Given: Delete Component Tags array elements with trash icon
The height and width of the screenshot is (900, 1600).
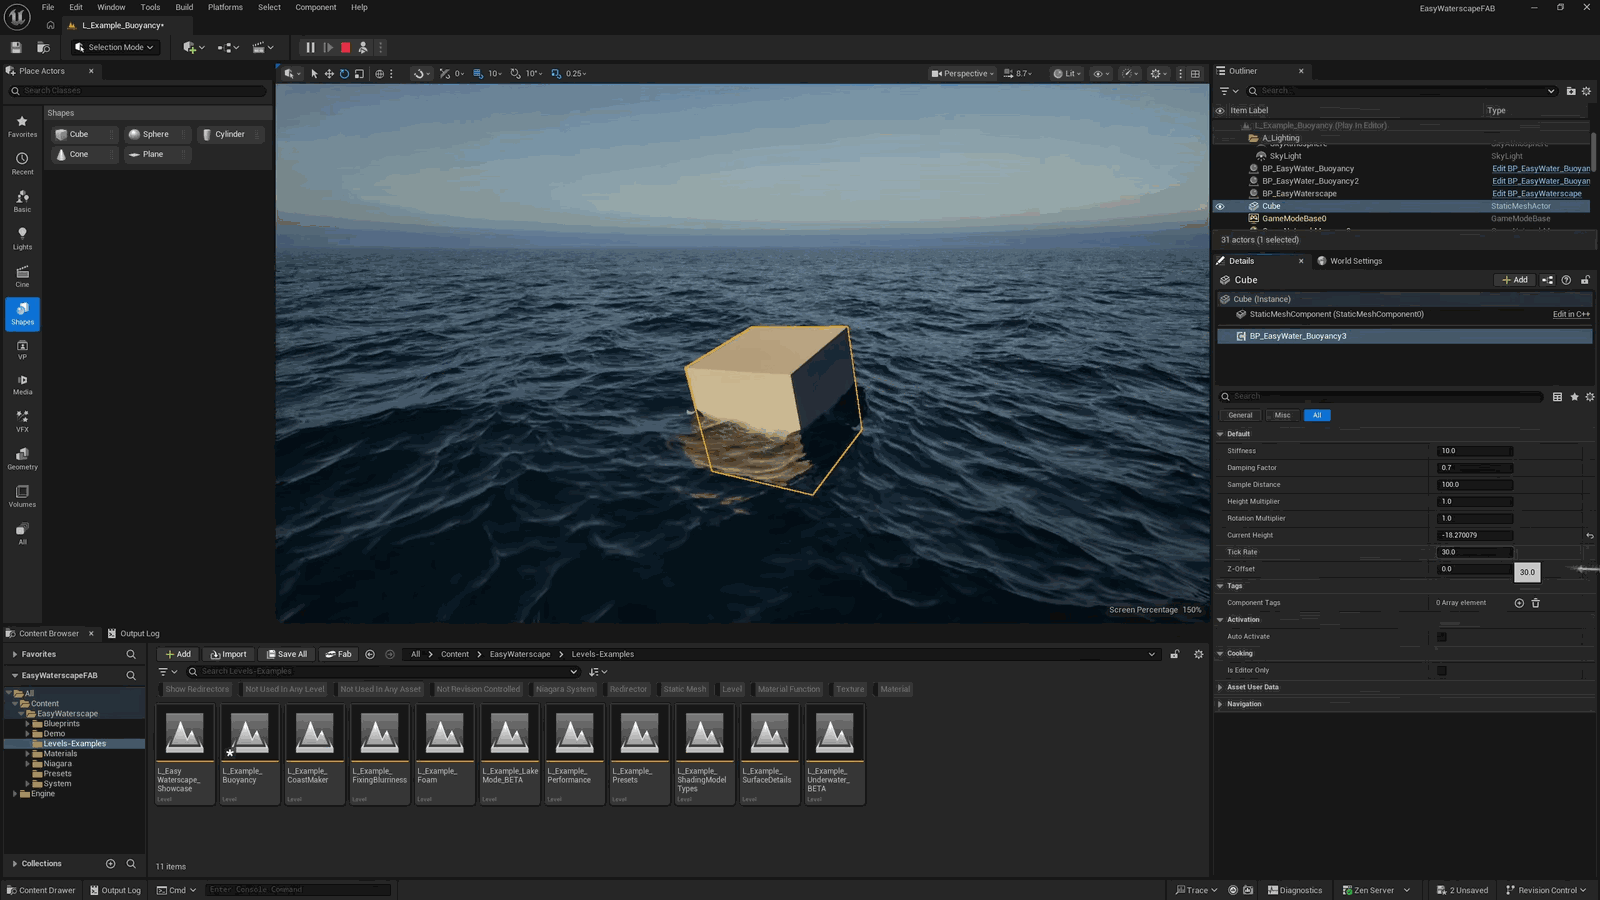Looking at the screenshot, I should [x=1536, y=603].
